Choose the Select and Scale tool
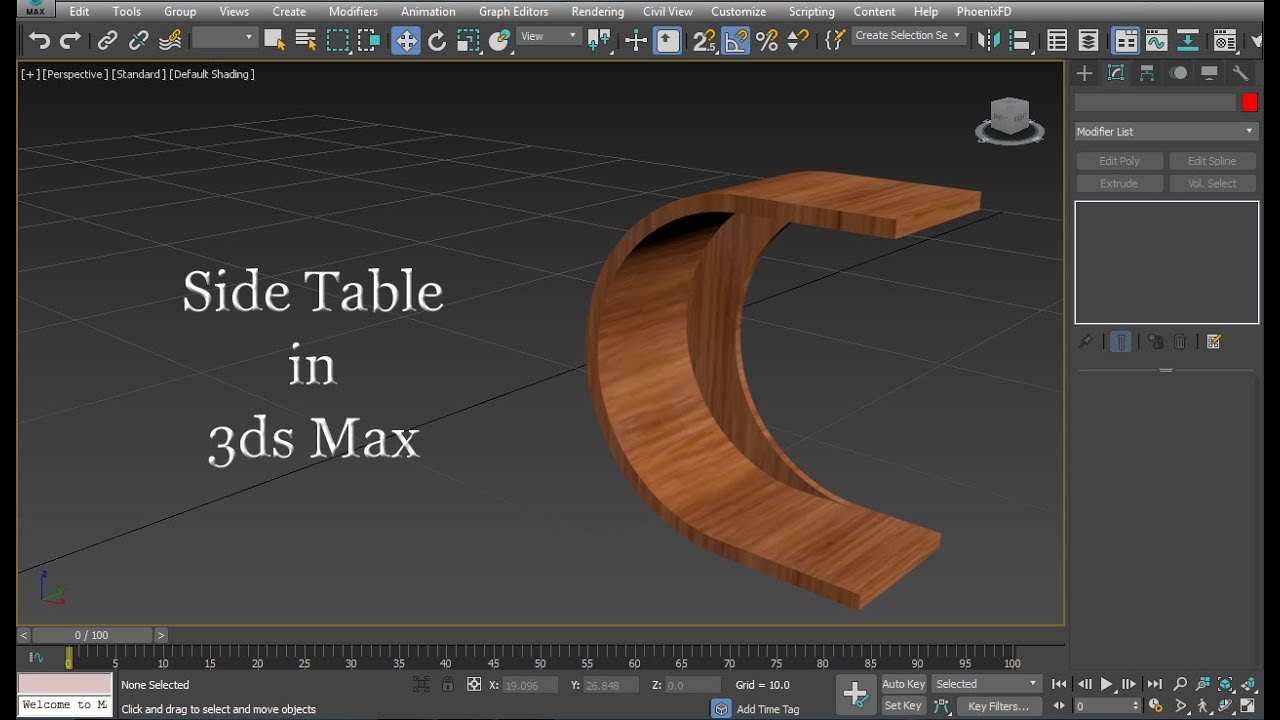Viewport: 1280px width, 720px height. click(x=468, y=40)
